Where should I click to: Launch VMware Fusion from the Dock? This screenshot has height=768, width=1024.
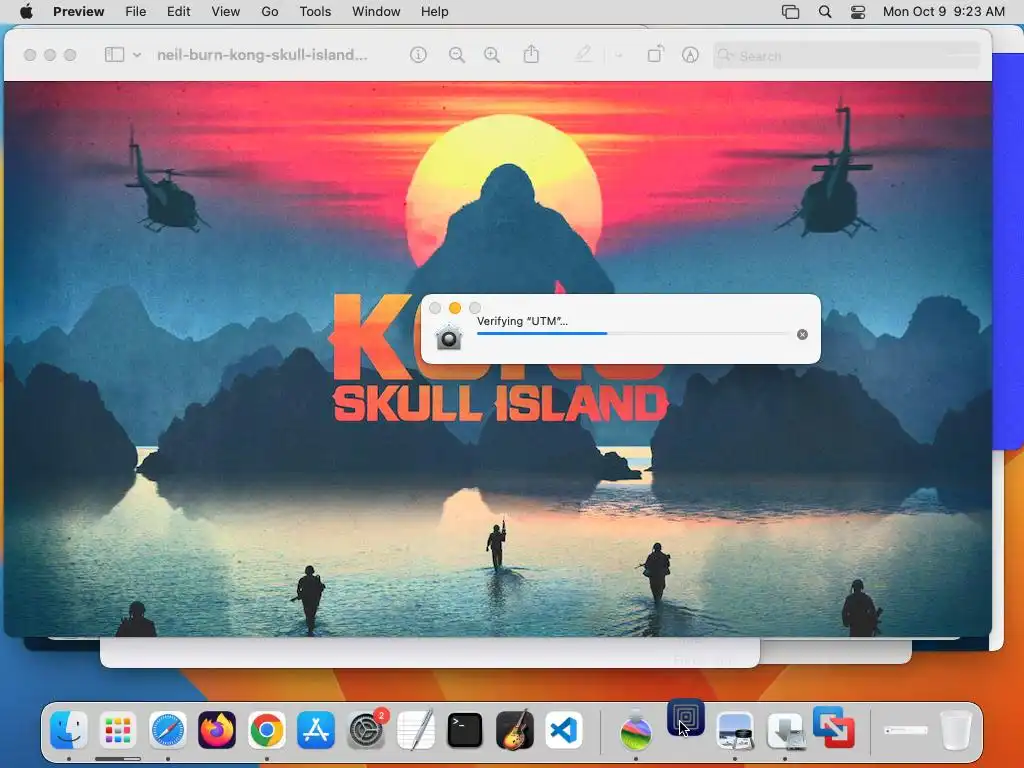tap(834, 728)
